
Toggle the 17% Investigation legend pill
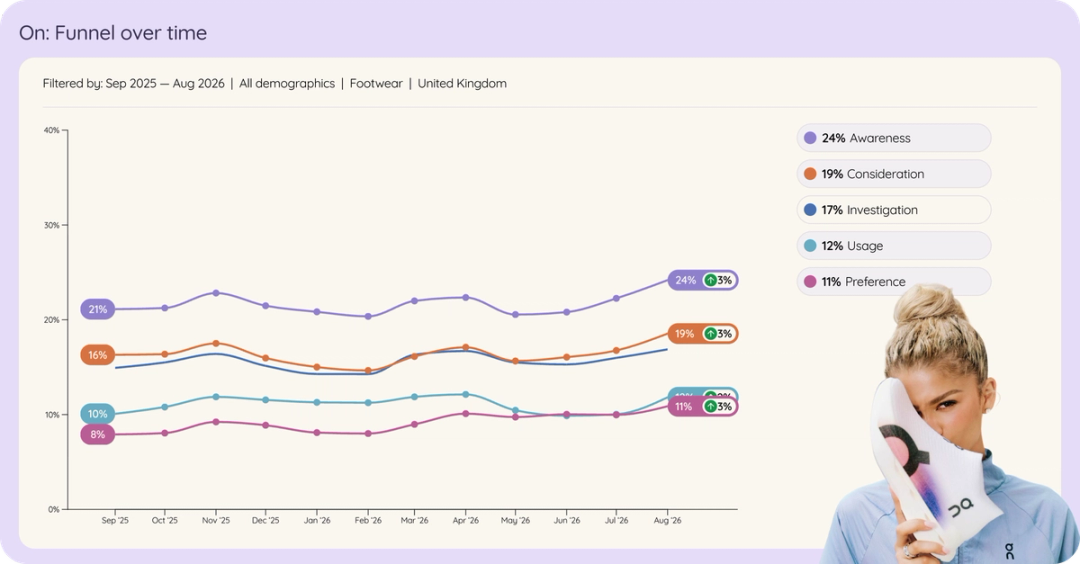click(x=893, y=209)
